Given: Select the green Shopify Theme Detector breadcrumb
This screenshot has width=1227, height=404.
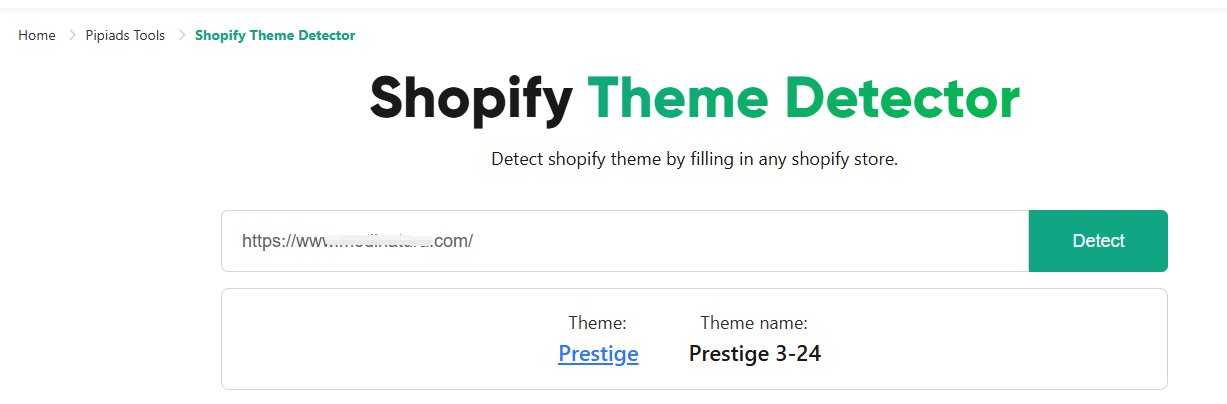Looking at the screenshot, I should (275, 36).
